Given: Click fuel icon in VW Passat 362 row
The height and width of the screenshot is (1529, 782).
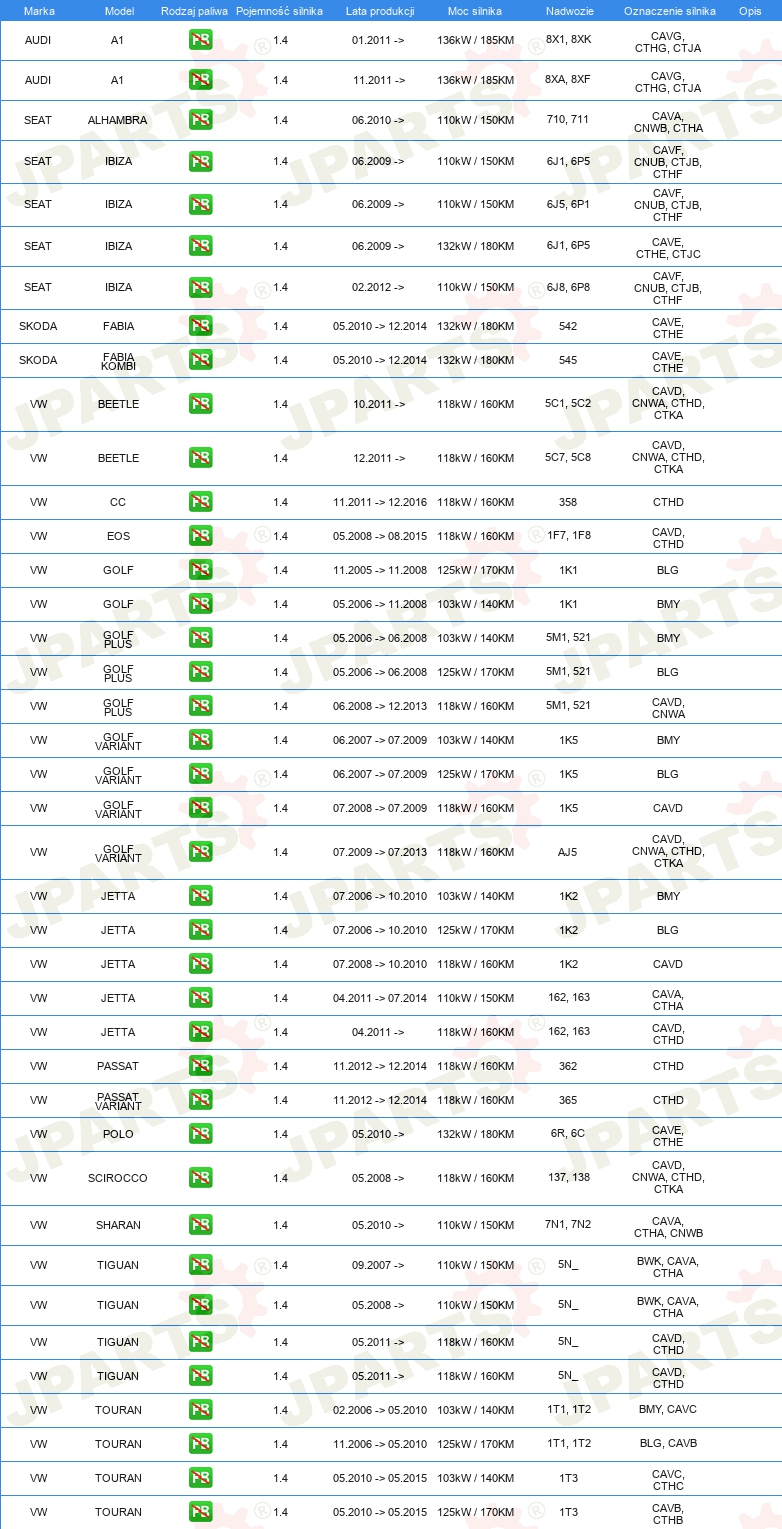Looking at the screenshot, I should [200, 1066].
